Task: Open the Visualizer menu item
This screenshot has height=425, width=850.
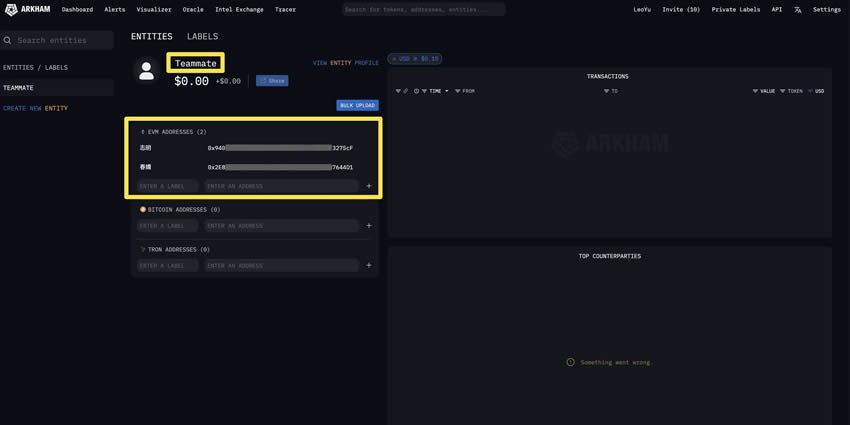Action: (154, 10)
